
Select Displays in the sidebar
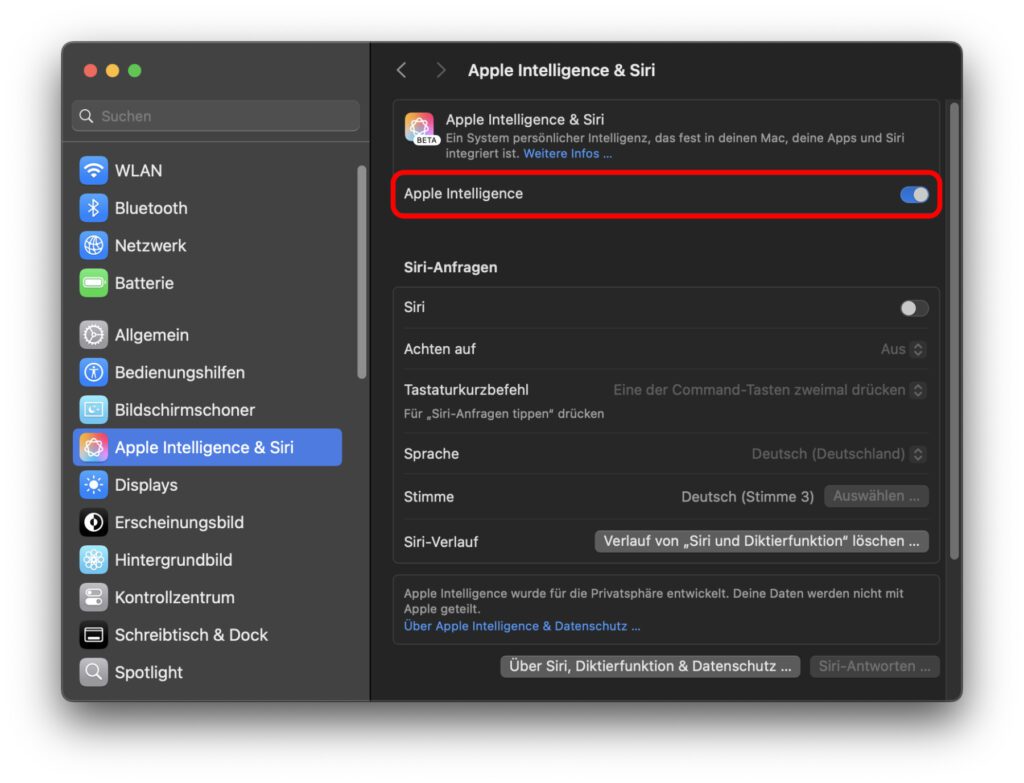point(146,485)
